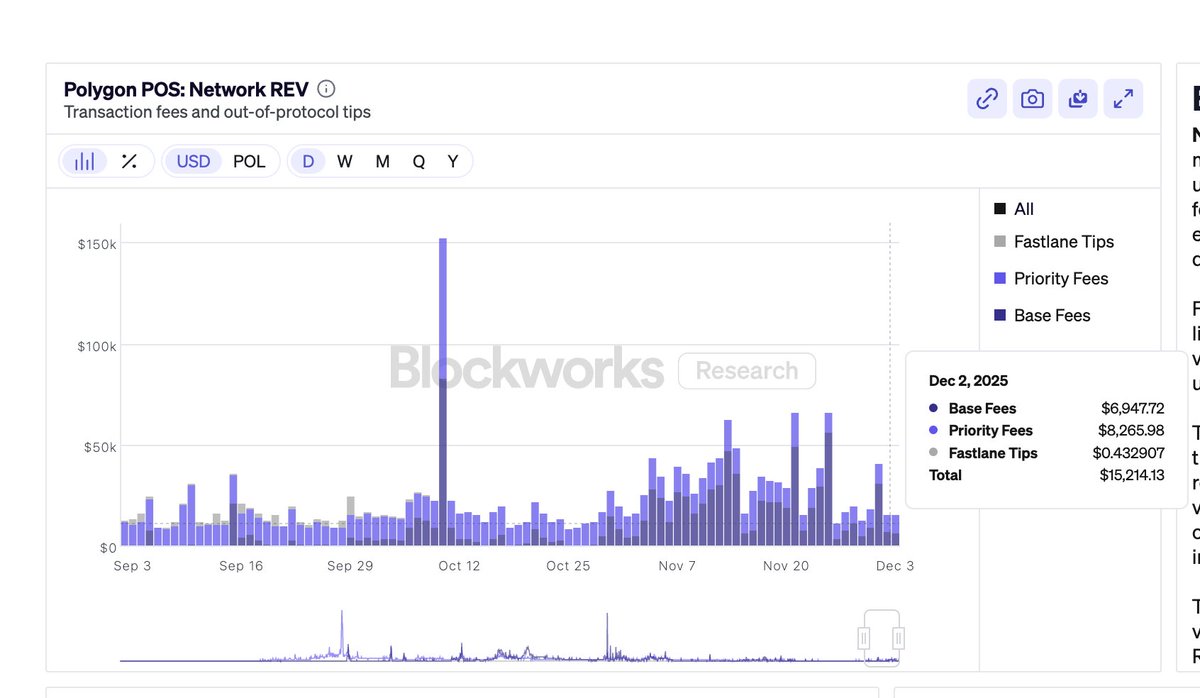
Task: Click the subtitle 'Transaction fees and out-of-protocol tips'
Action: (217, 112)
